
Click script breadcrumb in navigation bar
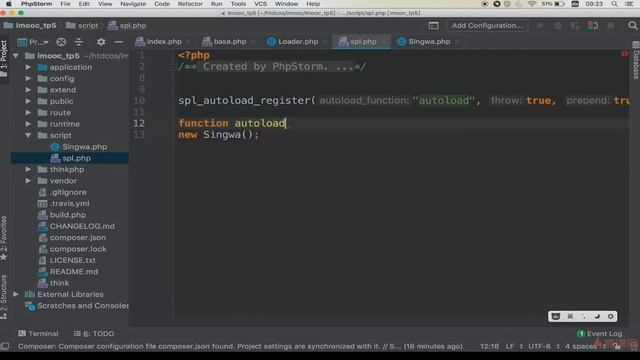pyautogui.click(x=82, y=25)
